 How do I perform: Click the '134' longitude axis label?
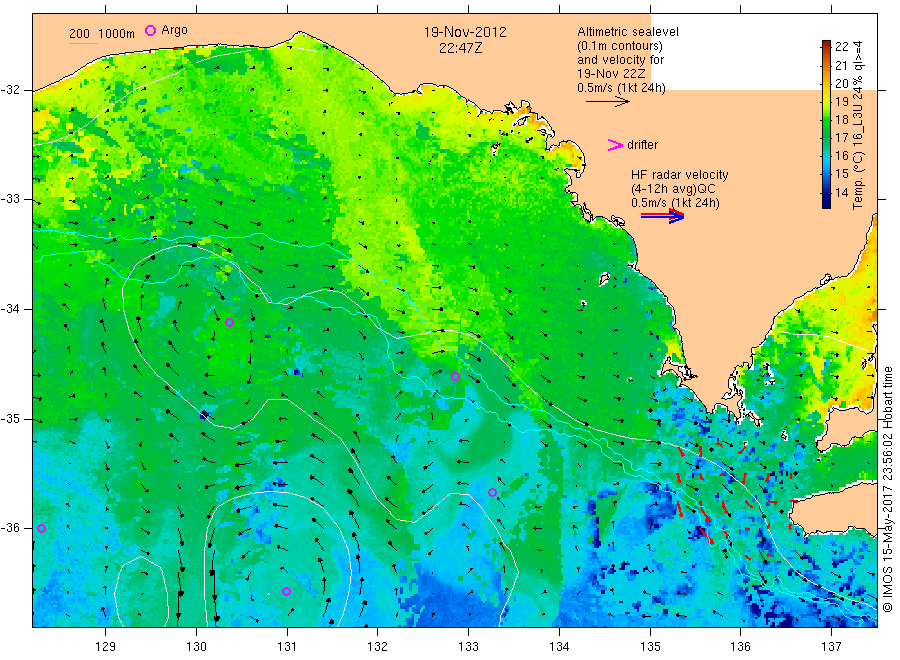(559, 647)
